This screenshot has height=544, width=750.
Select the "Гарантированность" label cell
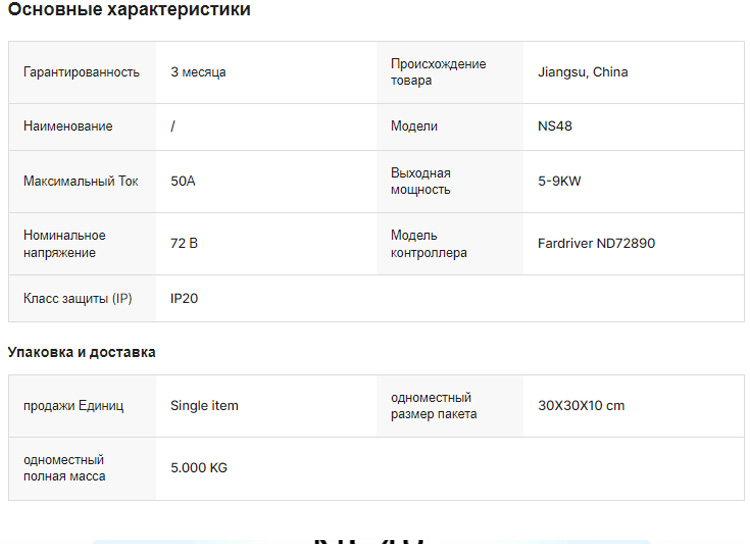point(81,72)
